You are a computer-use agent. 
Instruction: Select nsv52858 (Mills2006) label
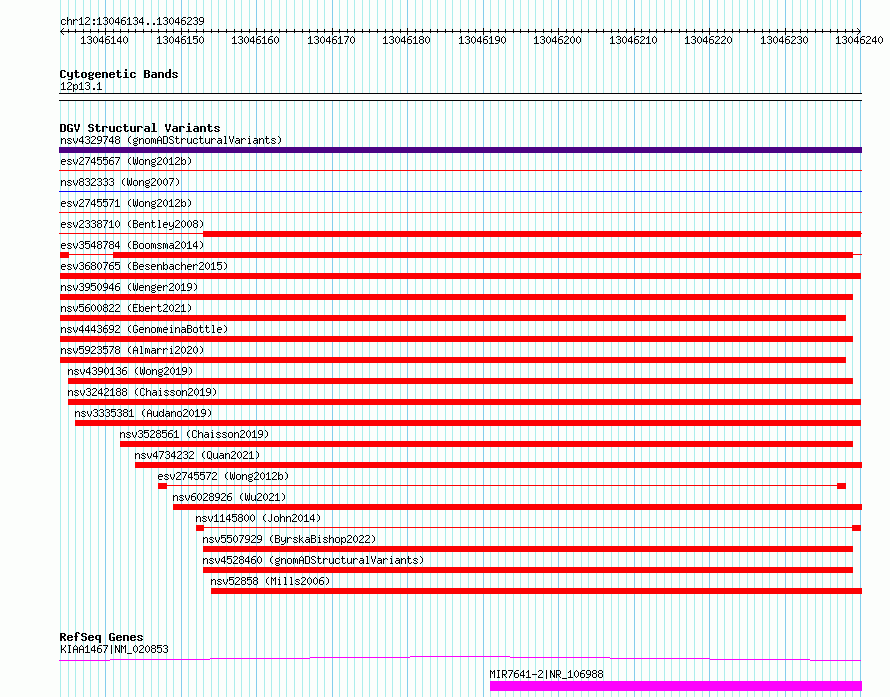270,581
